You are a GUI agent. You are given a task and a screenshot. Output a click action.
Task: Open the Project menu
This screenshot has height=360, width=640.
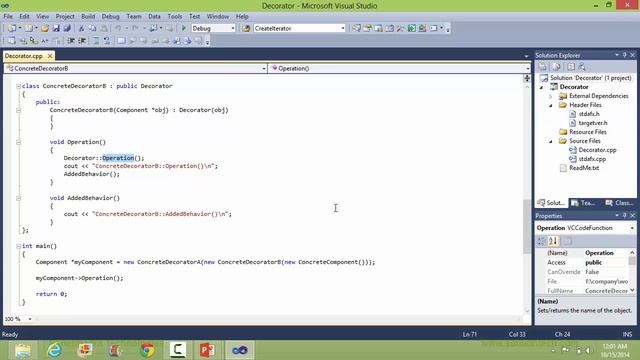tap(65, 16)
